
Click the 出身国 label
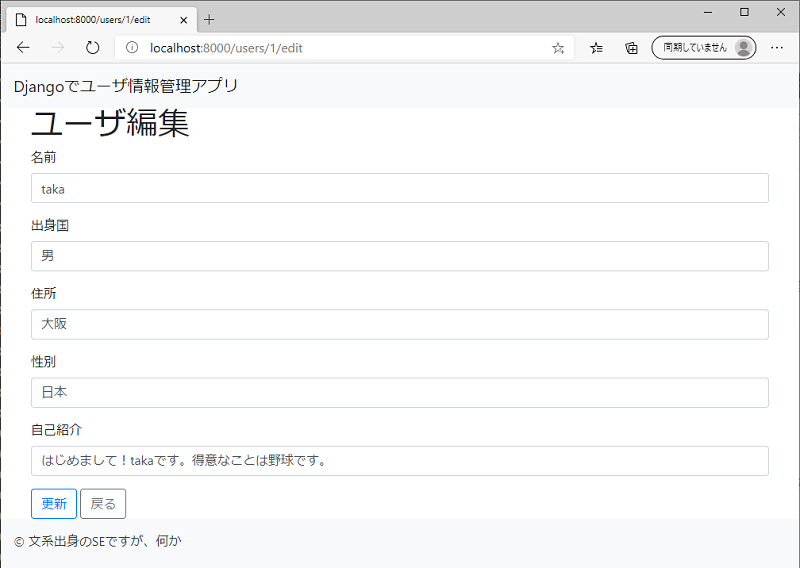click(50, 225)
